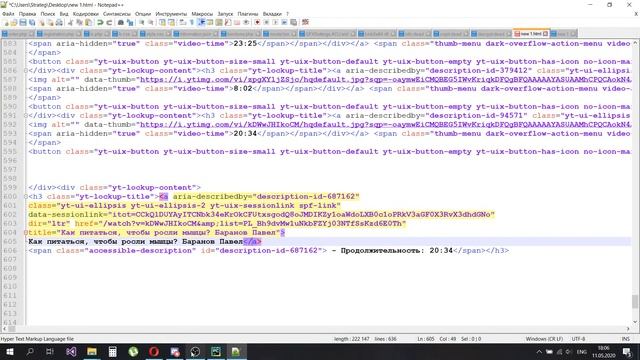Click the UTF-8 encoding status field

(x=578, y=339)
